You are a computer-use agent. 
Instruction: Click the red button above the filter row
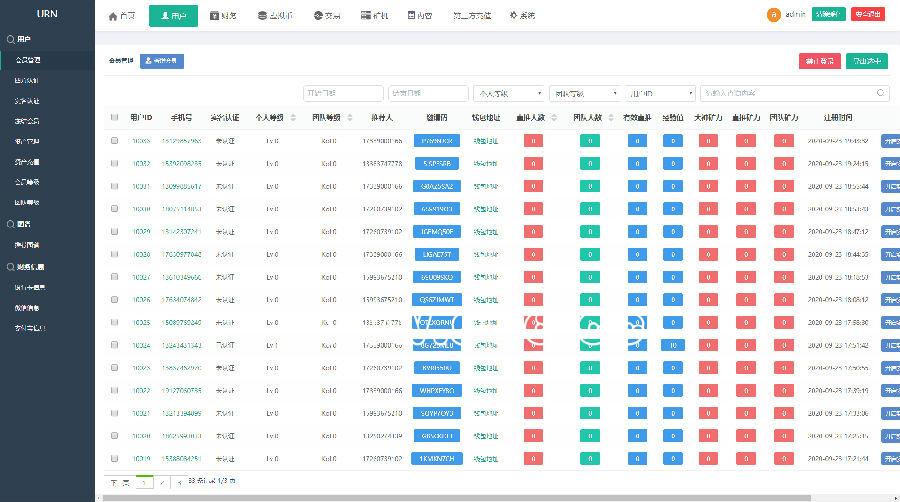tap(820, 61)
